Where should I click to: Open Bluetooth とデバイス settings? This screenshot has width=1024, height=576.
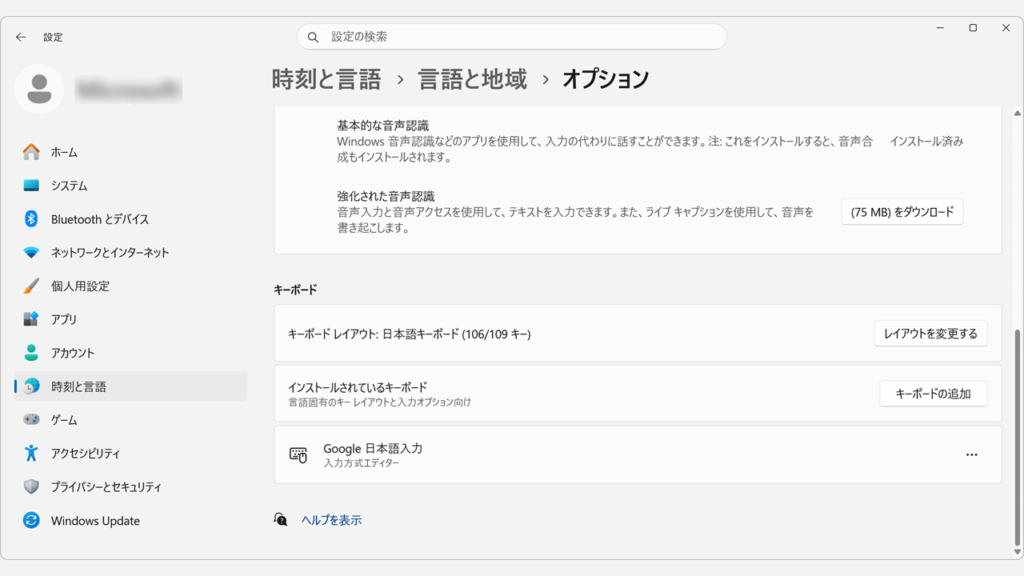[131, 219]
